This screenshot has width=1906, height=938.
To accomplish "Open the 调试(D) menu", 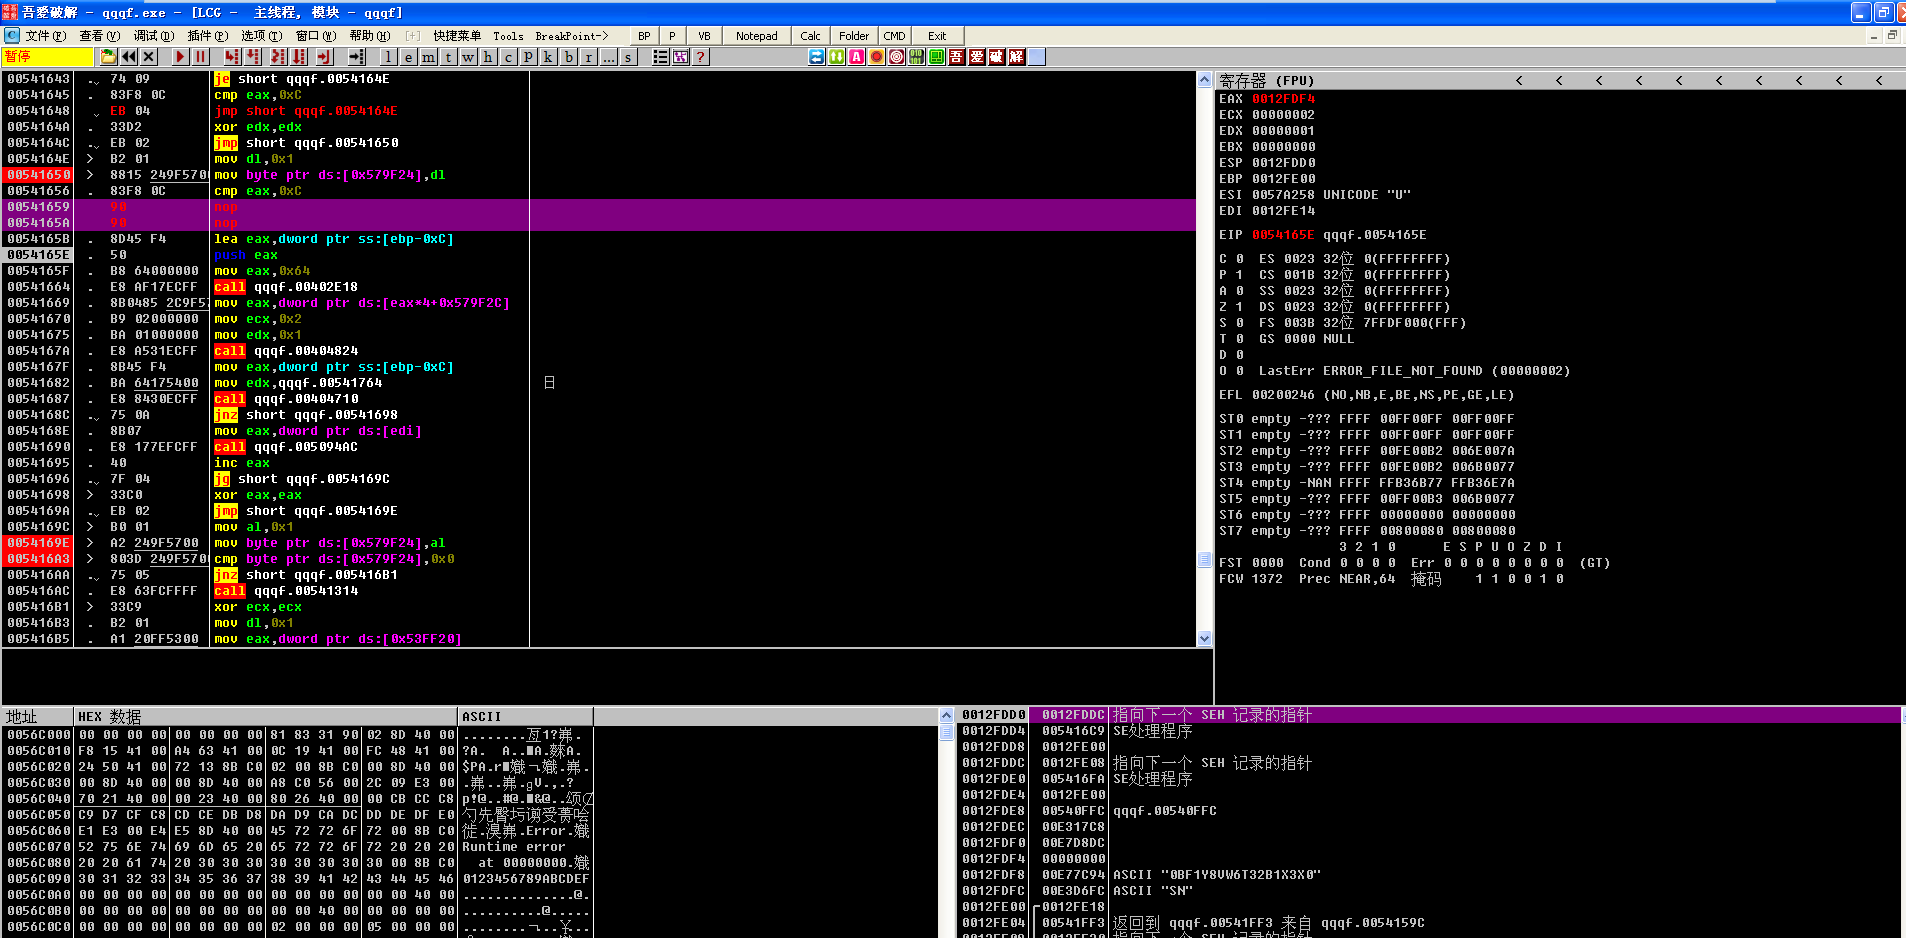I will pyautogui.click(x=154, y=36).
